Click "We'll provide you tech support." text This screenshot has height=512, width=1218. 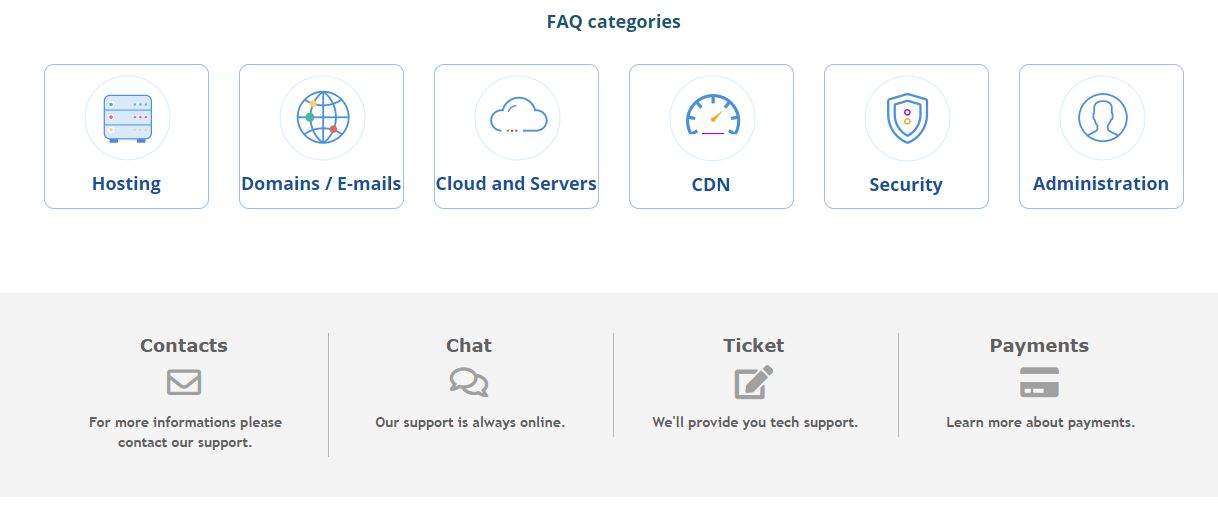pos(755,423)
